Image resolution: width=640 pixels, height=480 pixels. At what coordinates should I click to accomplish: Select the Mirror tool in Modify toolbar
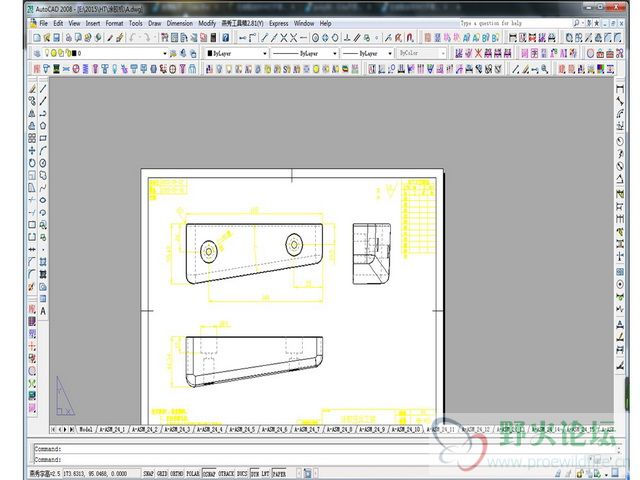coord(32,113)
